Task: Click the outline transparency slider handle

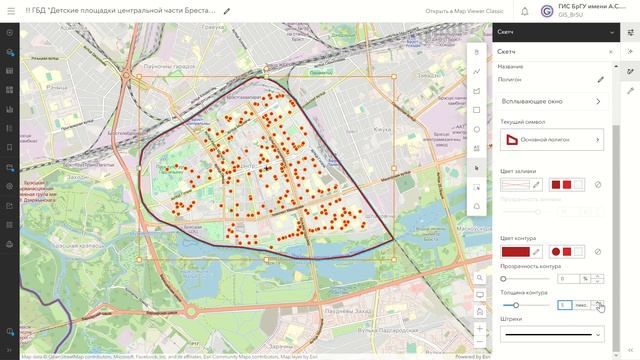Action: tap(503, 279)
